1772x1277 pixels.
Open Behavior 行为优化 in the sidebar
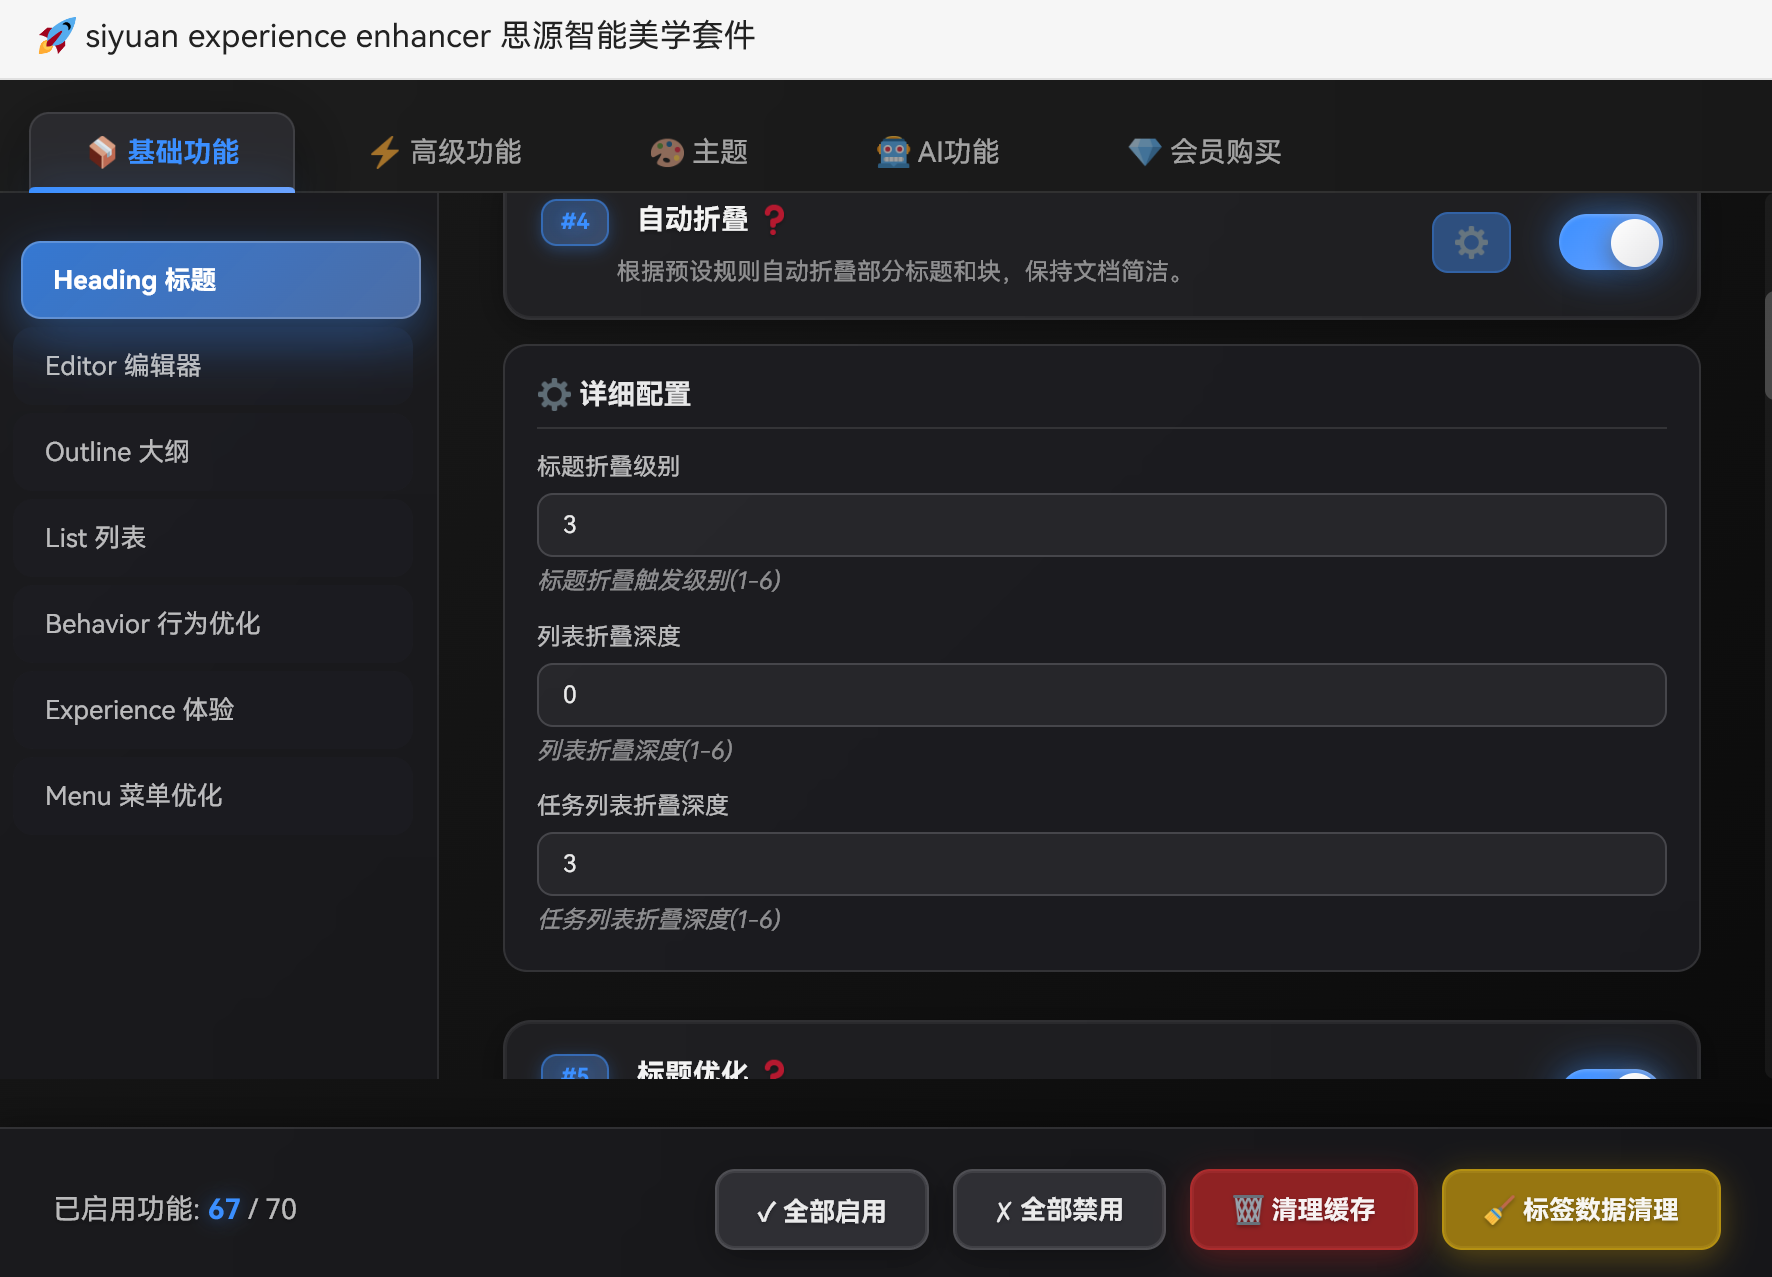(214, 624)
